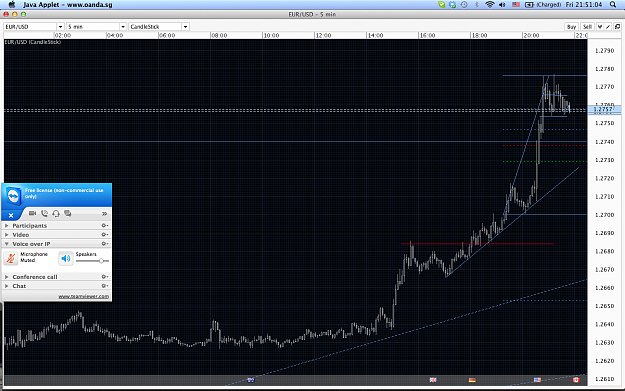Open the TeamViewer video camera panel
625x391 pixels.
click(32, 214)
